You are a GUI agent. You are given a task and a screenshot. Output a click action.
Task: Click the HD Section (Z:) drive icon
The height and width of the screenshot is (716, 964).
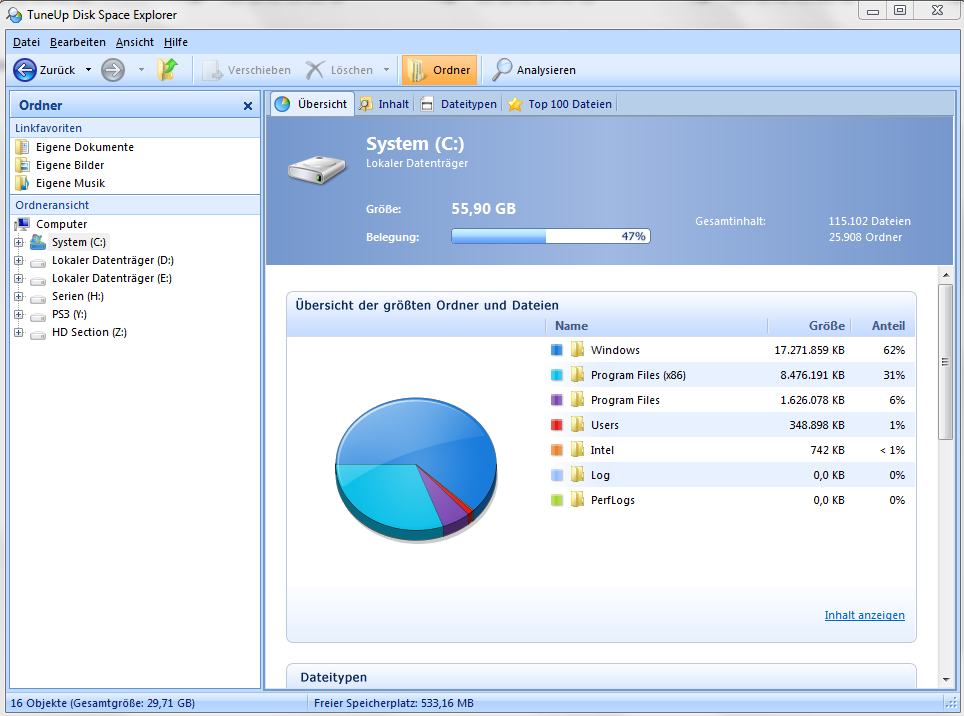click(x=38, y=335)
